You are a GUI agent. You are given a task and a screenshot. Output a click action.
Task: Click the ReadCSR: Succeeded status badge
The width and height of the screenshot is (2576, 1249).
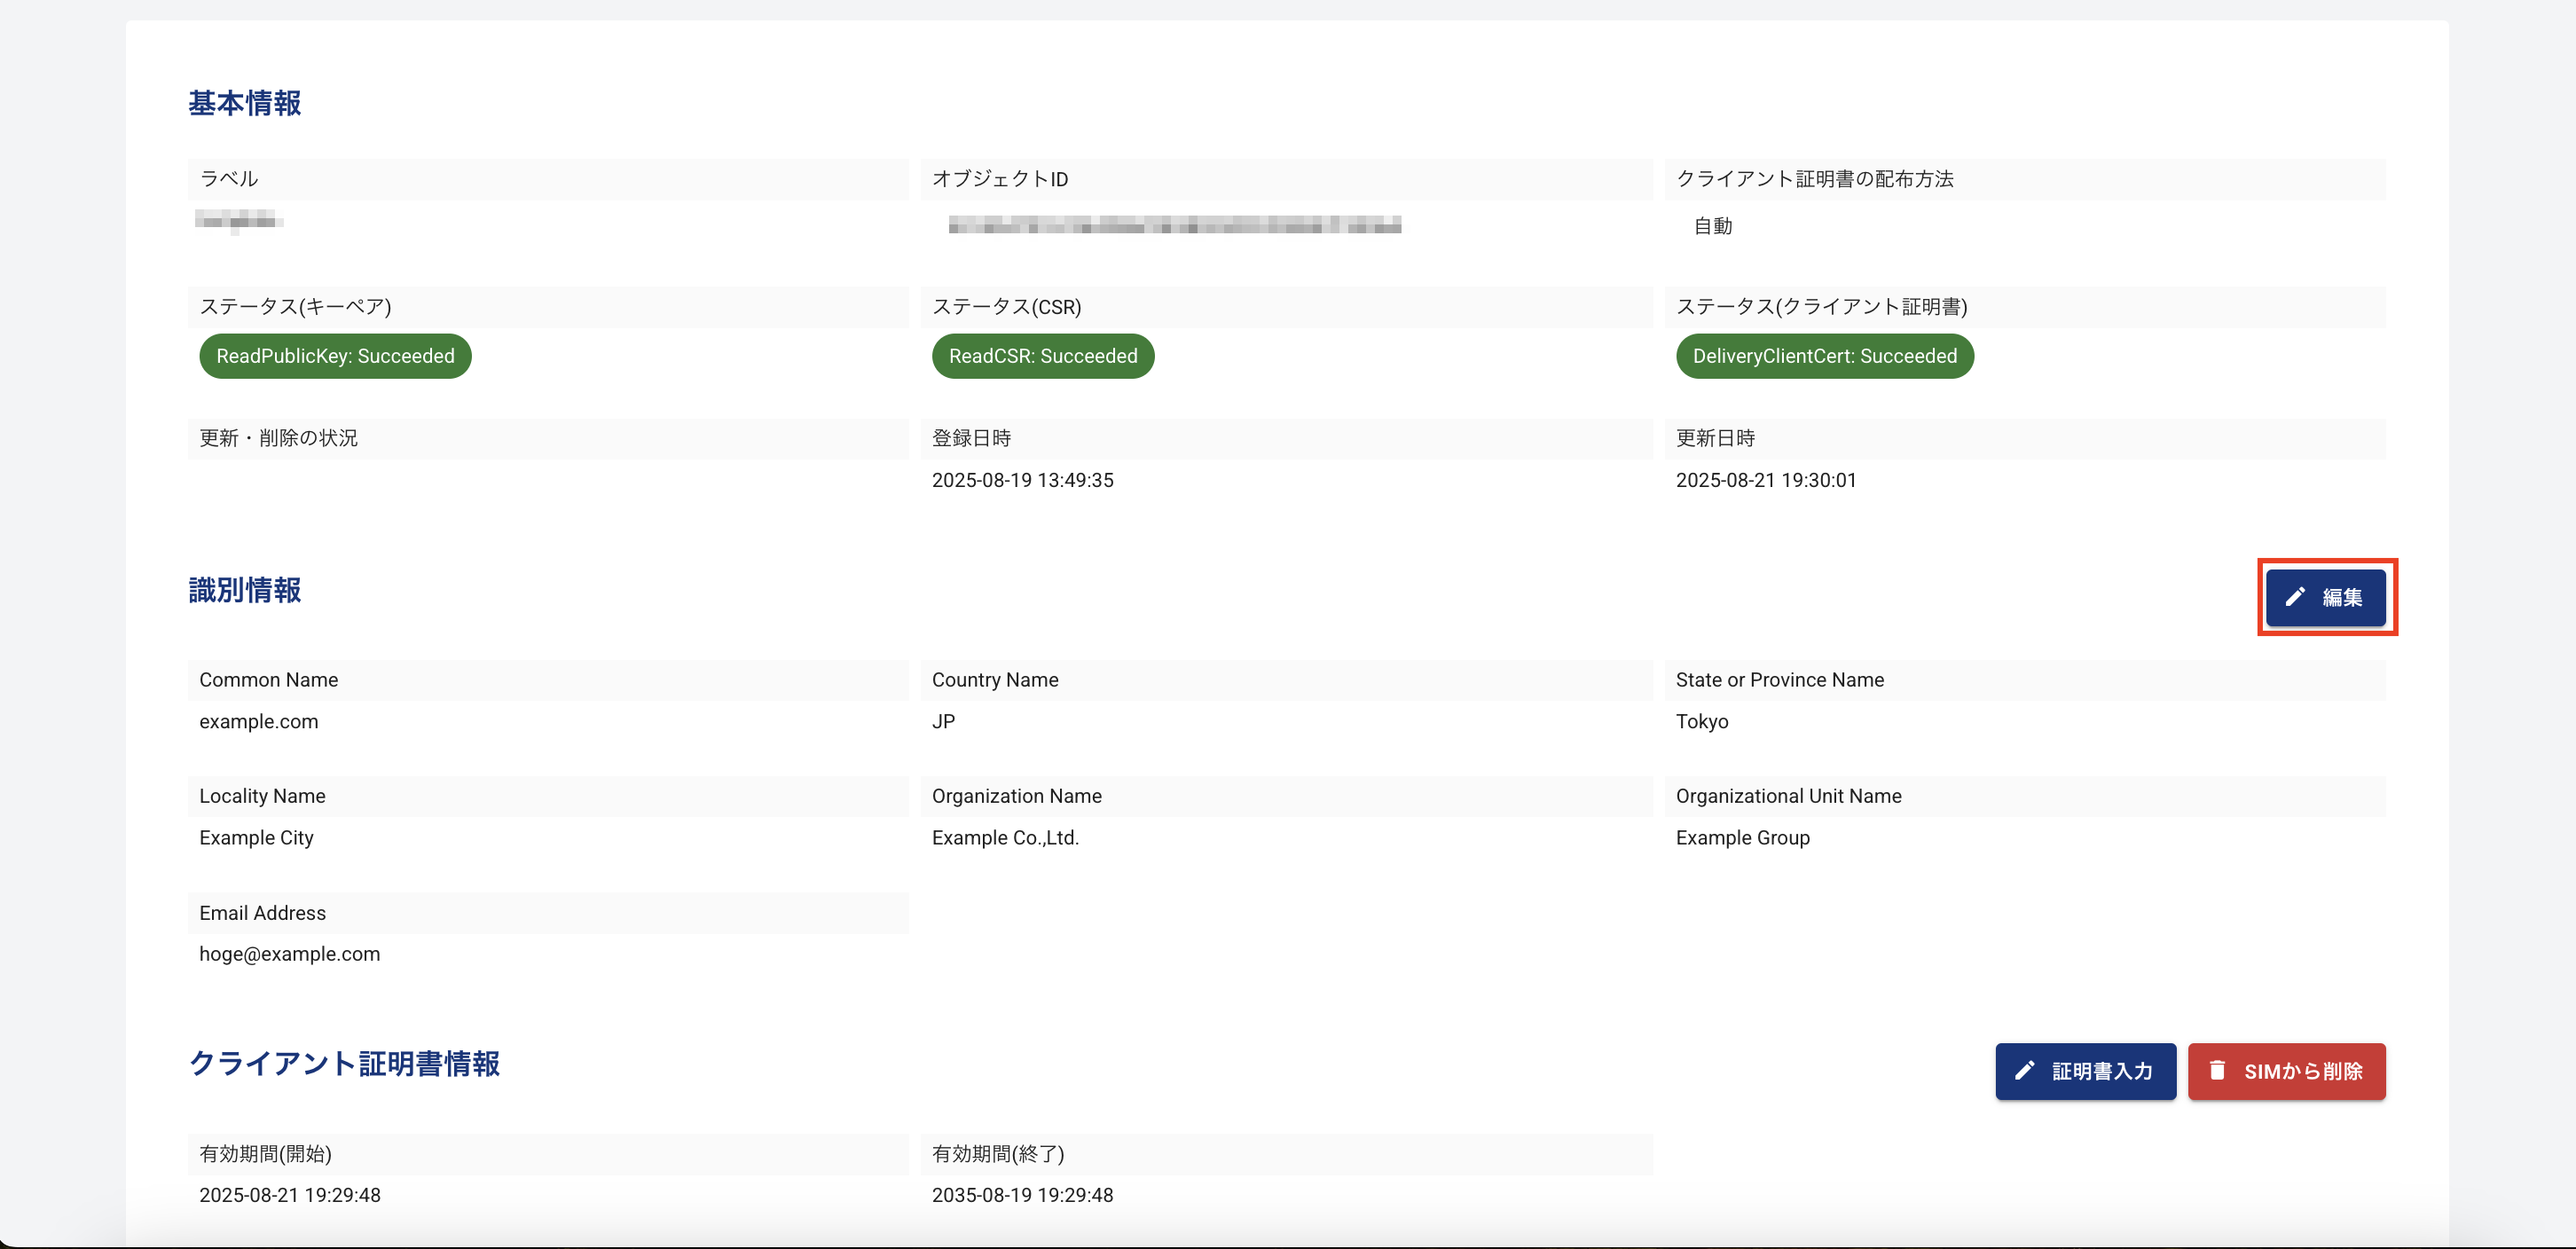[1043, 356]
